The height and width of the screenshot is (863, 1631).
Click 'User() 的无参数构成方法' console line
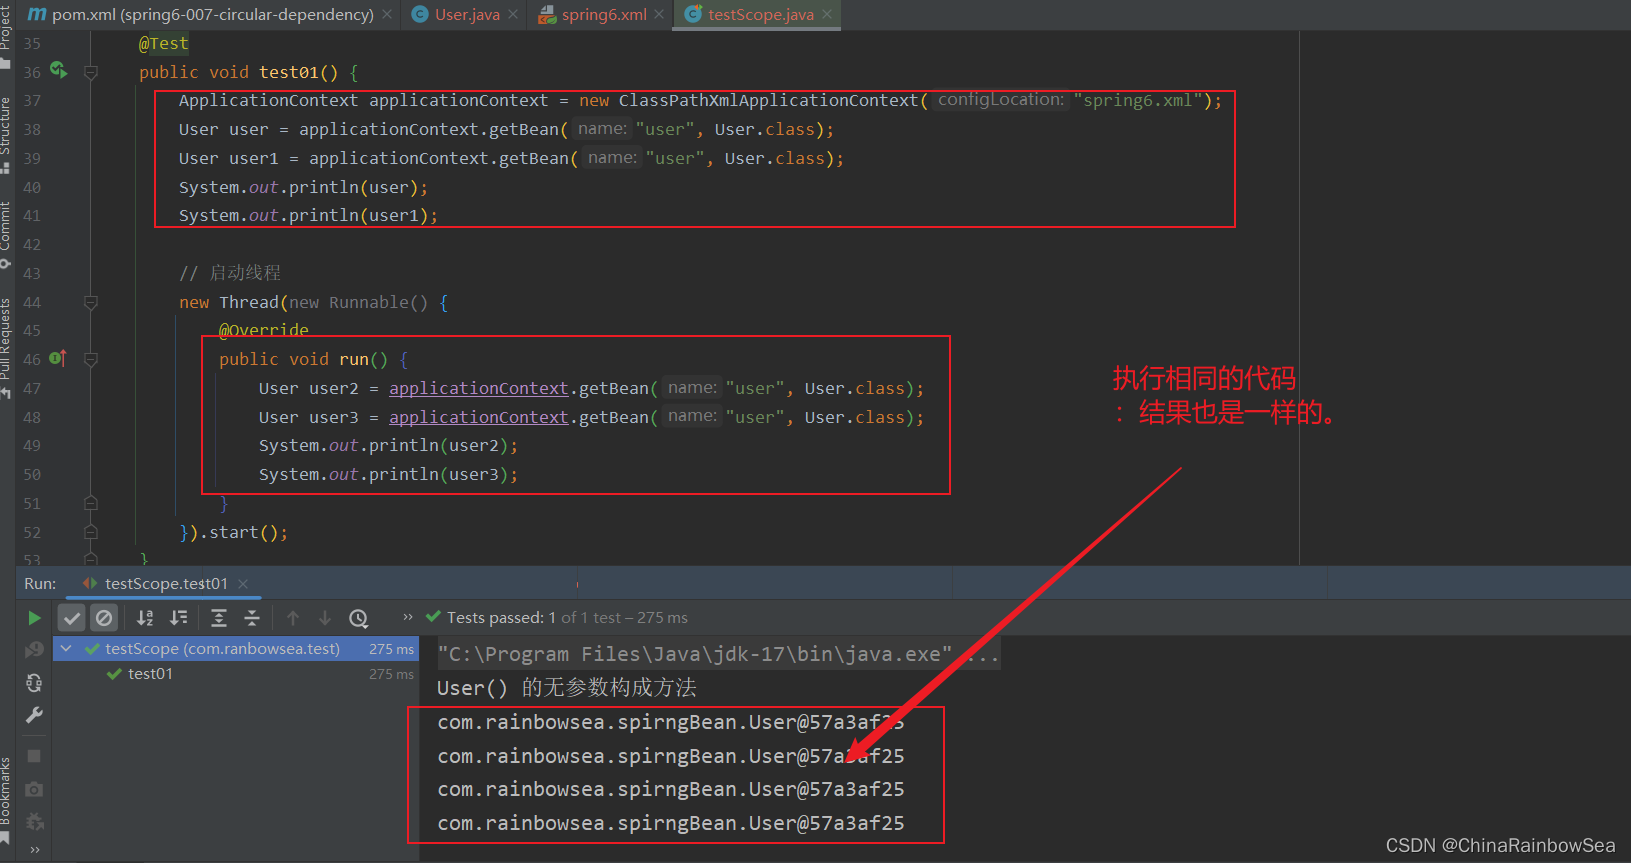566,688
